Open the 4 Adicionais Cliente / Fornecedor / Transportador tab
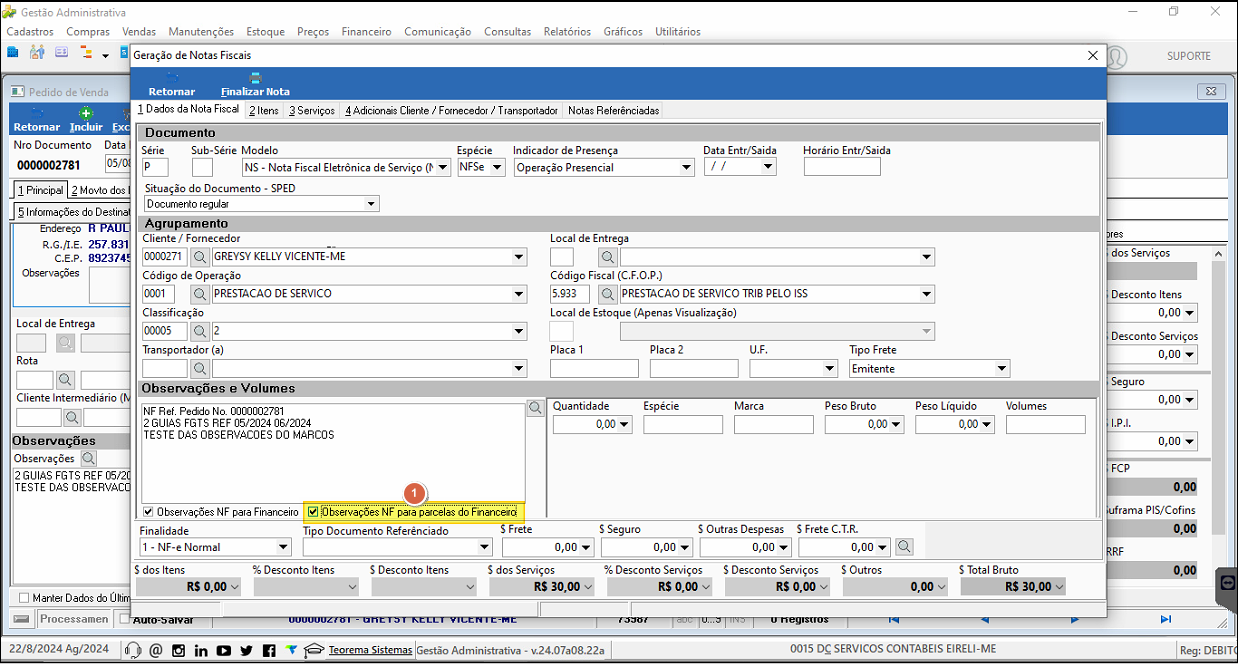Screen dimensions: 1238x664 coord(451,110)
